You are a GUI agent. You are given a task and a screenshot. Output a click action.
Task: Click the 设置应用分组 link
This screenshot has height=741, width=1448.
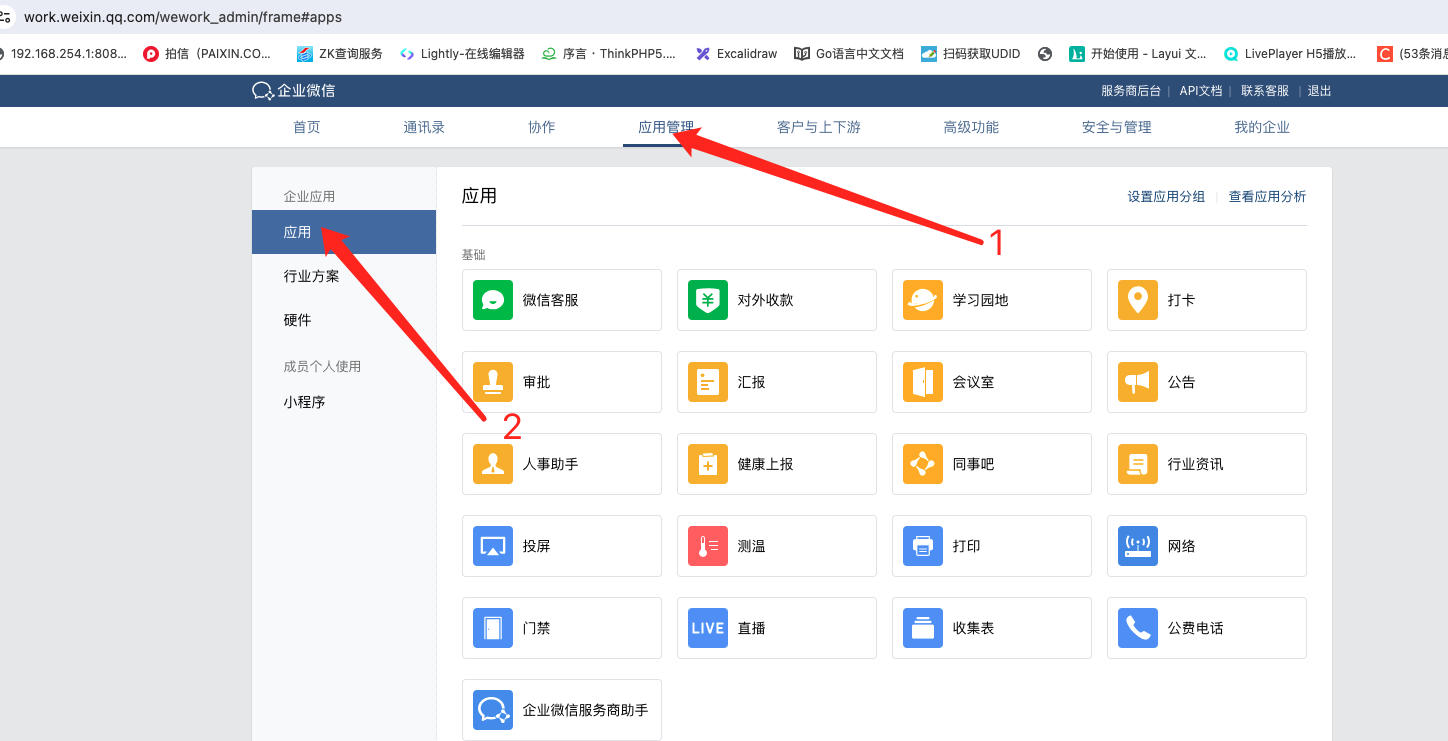click(x=1166, y=197)
